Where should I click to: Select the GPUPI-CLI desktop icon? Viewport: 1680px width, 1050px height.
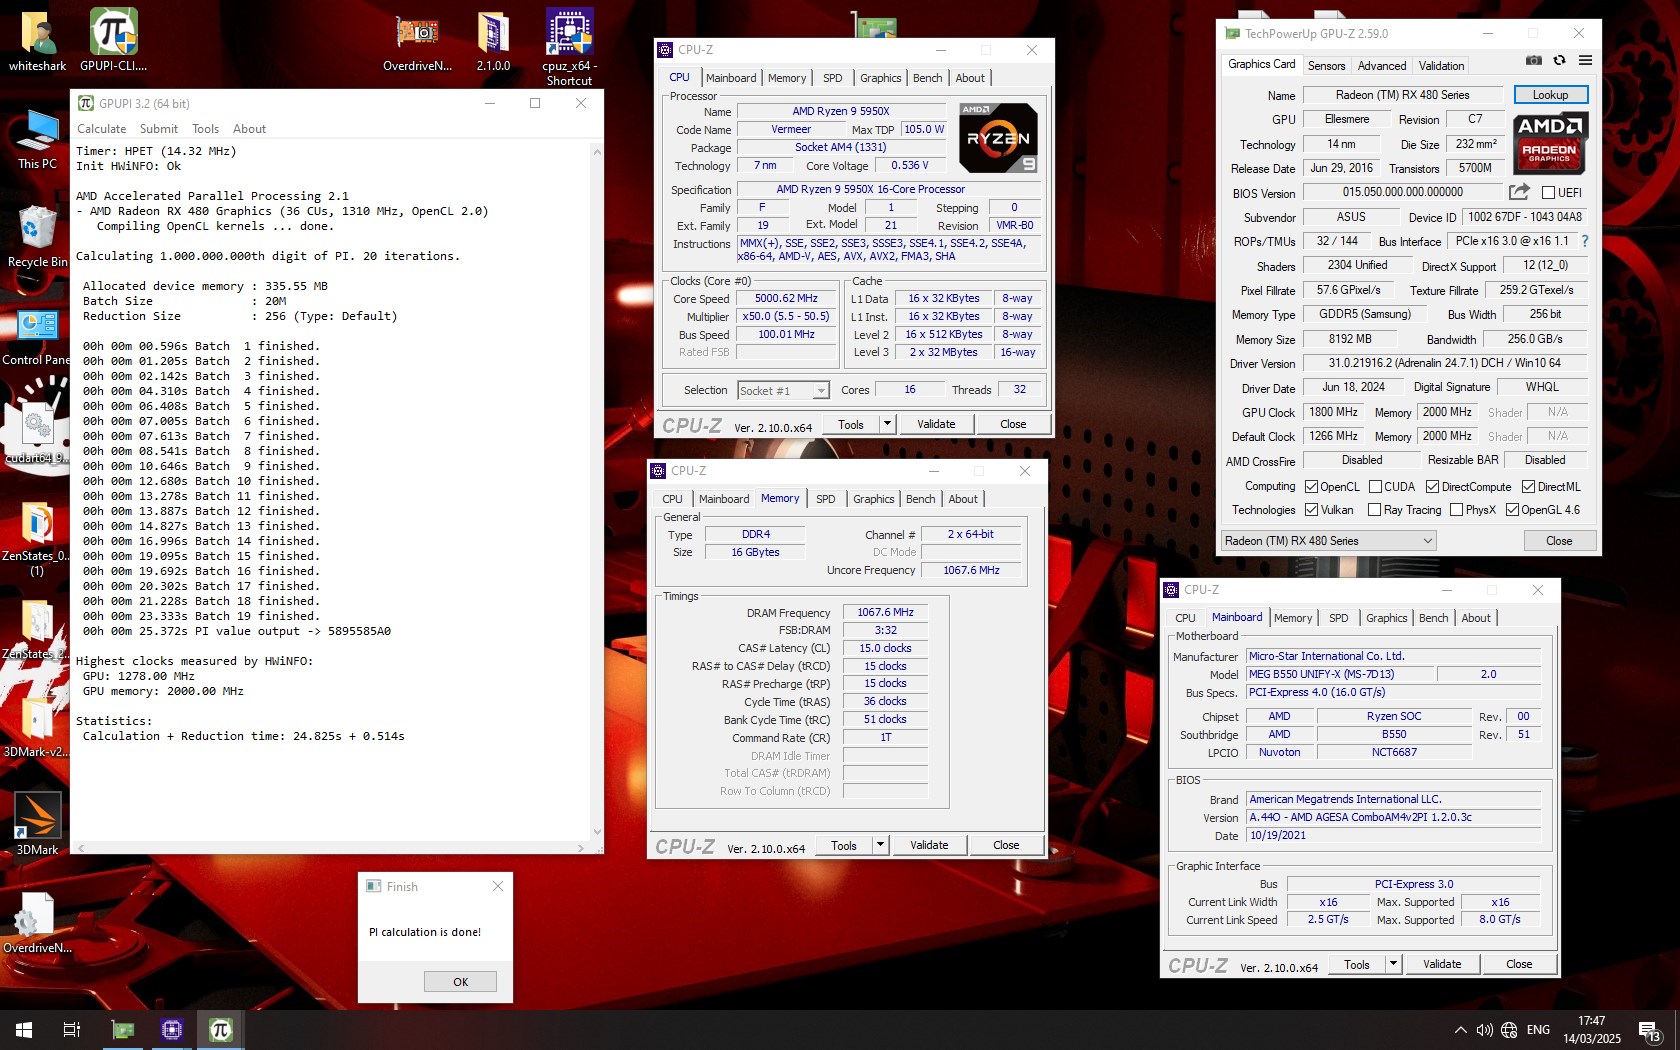pos(113,40)
